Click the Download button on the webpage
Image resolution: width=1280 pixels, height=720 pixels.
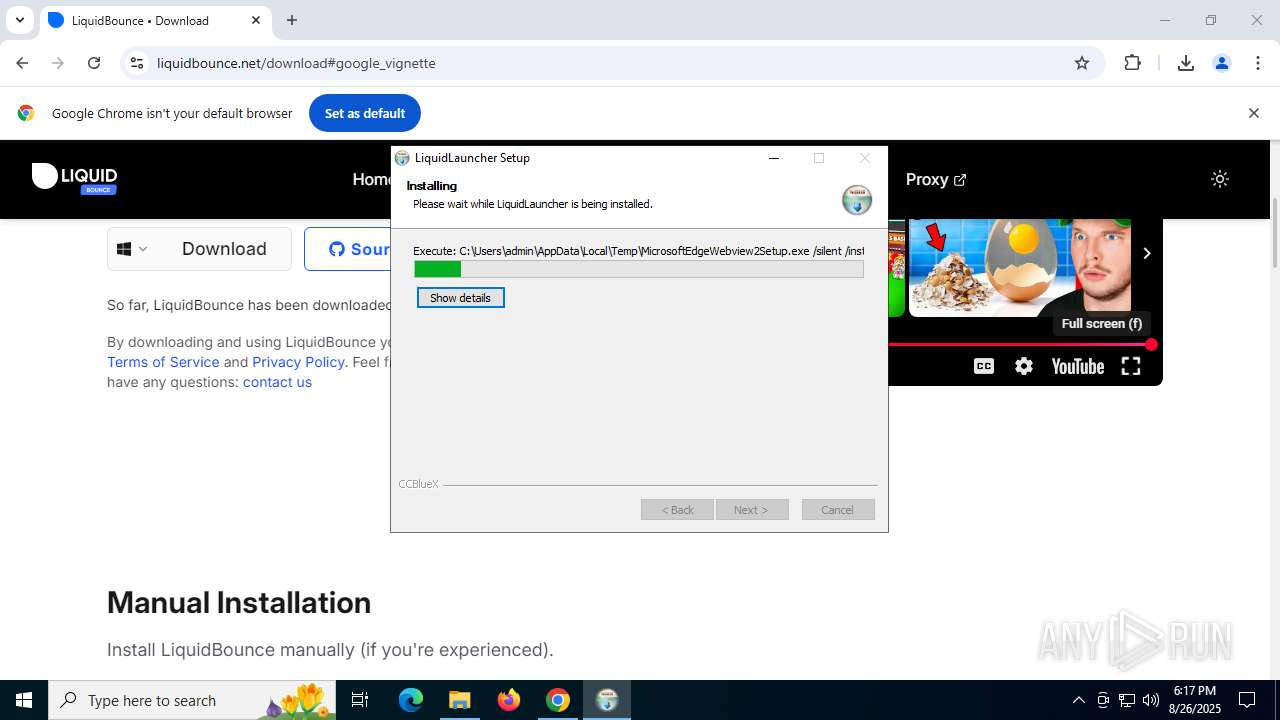point(224,249)
